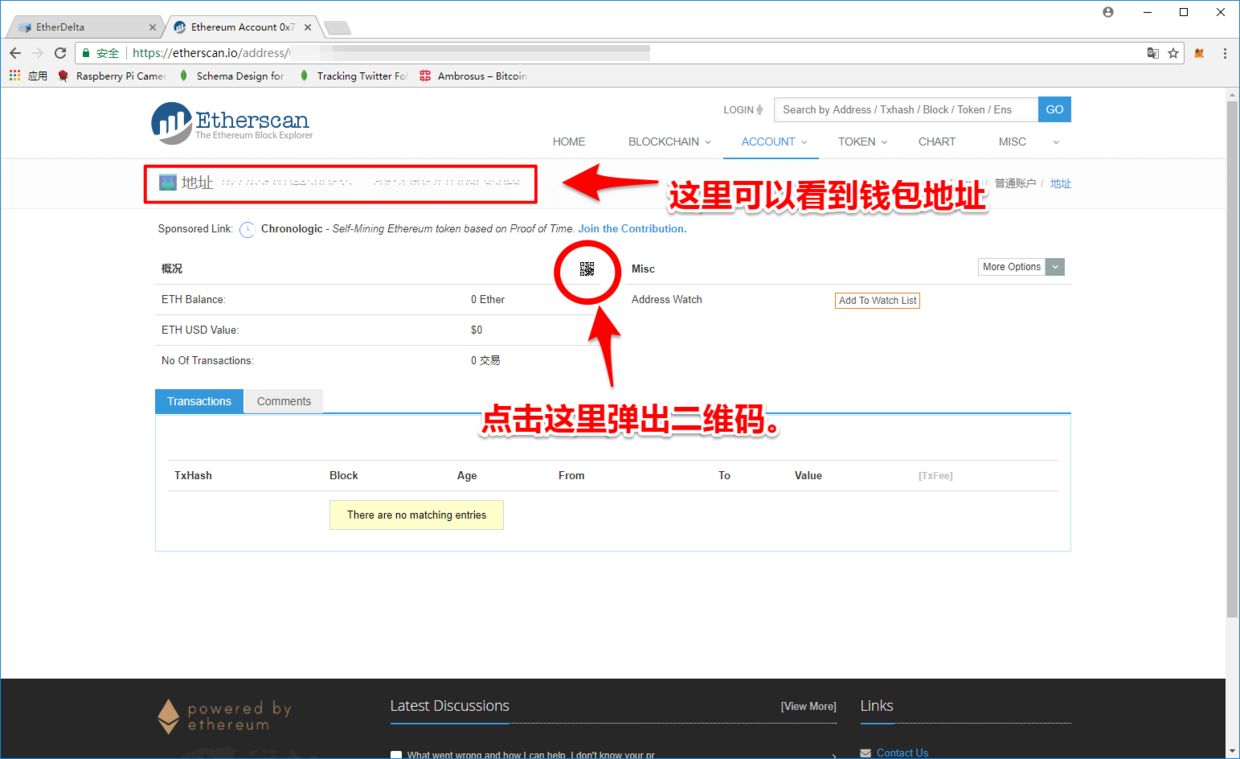Click the [TxFee] column header

[935, 476]
